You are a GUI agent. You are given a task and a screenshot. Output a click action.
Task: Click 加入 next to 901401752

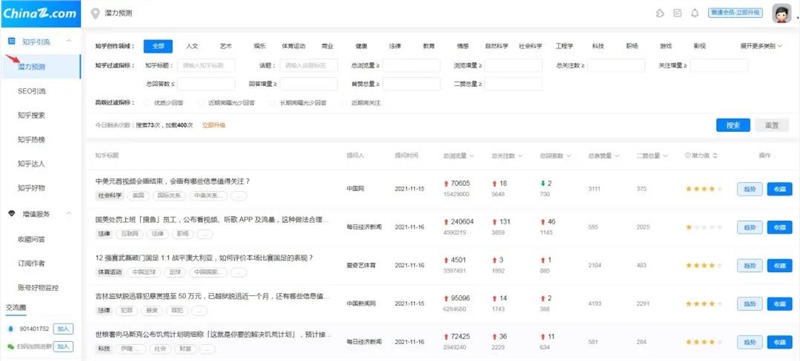[63, 329]
